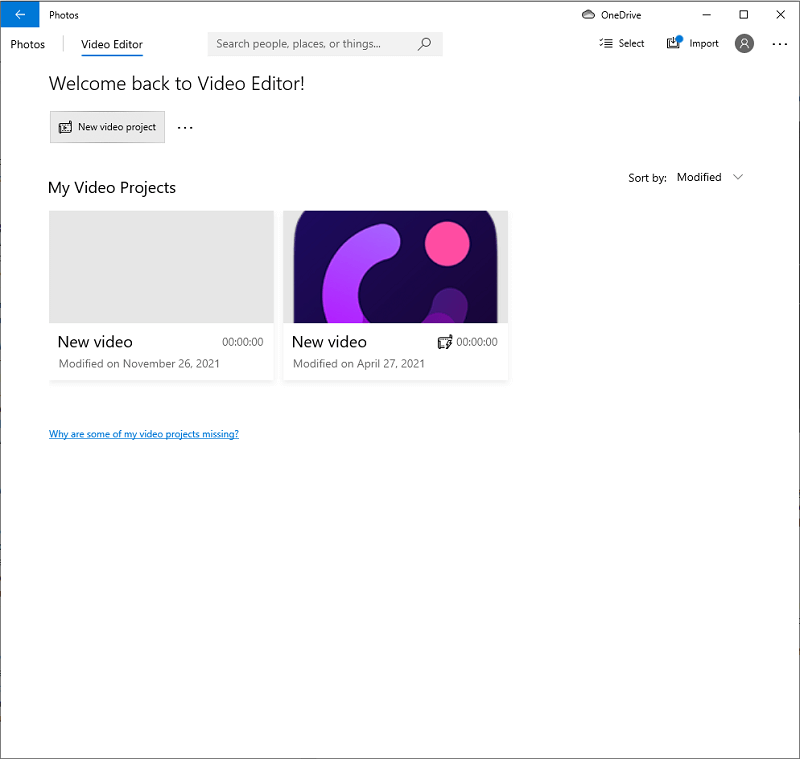Click the Select button label
This screenshot has width=800, height=759.
pos(631,43)
